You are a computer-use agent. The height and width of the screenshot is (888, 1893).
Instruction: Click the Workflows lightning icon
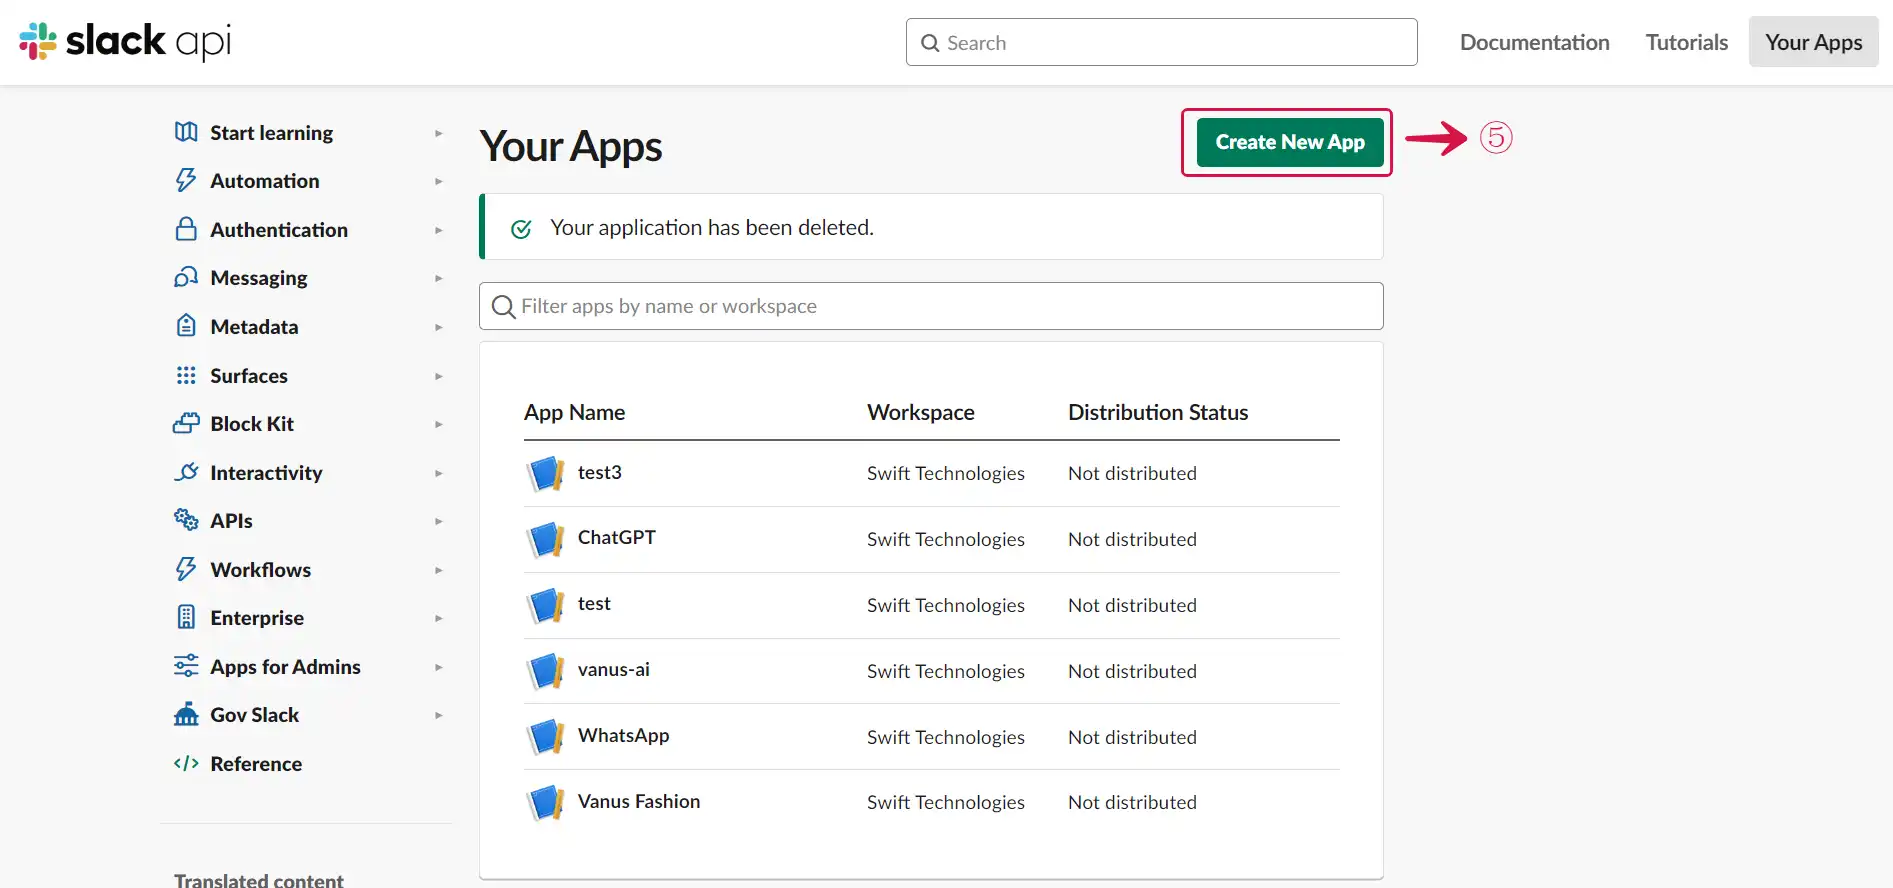coord(186,569)
